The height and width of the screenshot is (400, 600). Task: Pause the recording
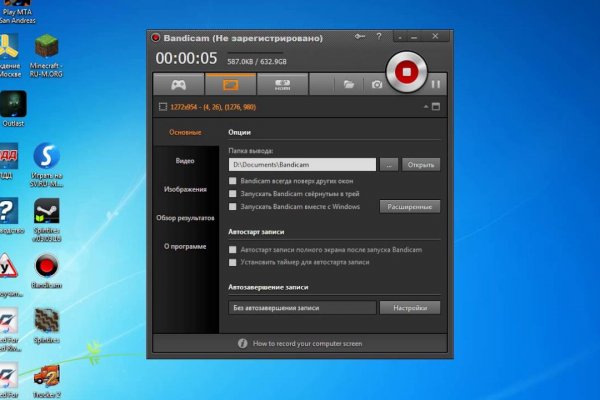coord(436,86)
